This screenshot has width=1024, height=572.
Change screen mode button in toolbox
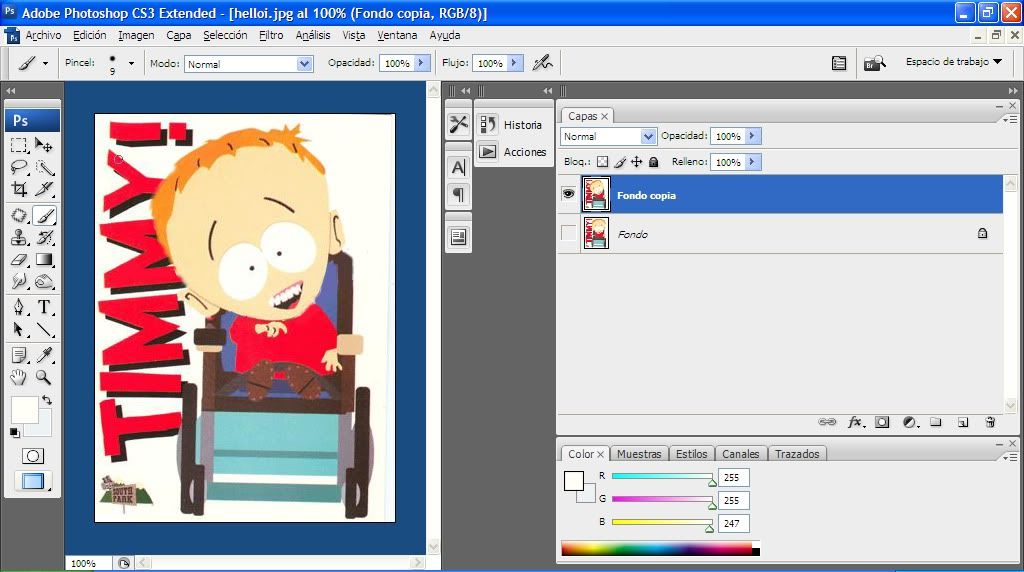(33, 481)
